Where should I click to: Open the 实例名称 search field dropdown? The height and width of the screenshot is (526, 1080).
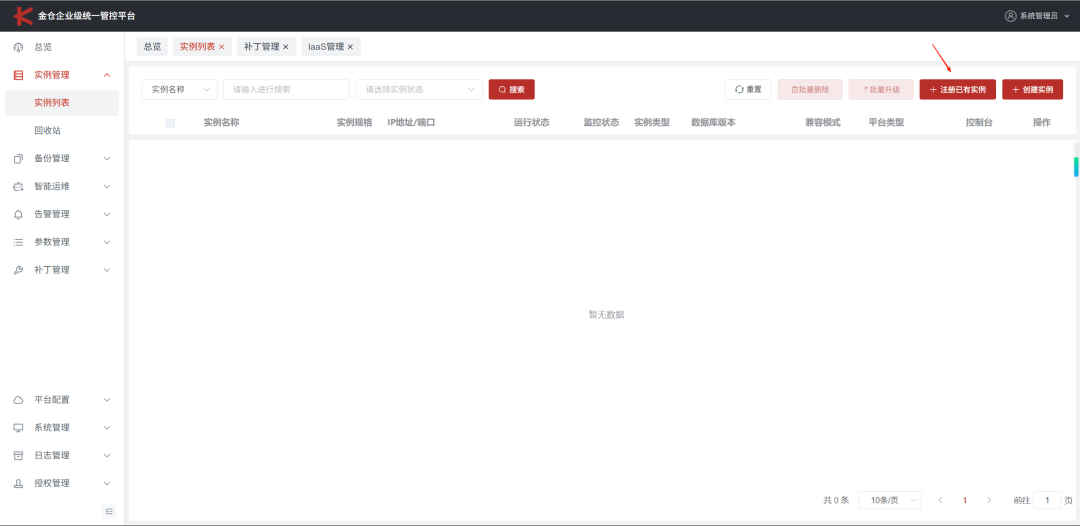(180, 90)
